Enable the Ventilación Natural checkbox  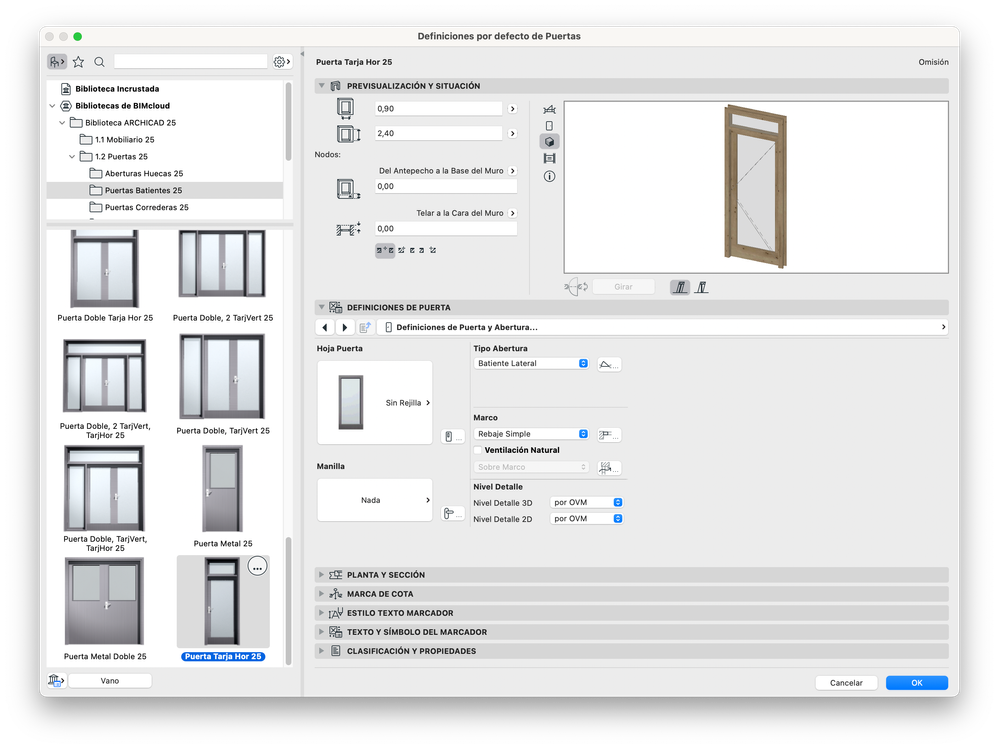tap(478, 450)
